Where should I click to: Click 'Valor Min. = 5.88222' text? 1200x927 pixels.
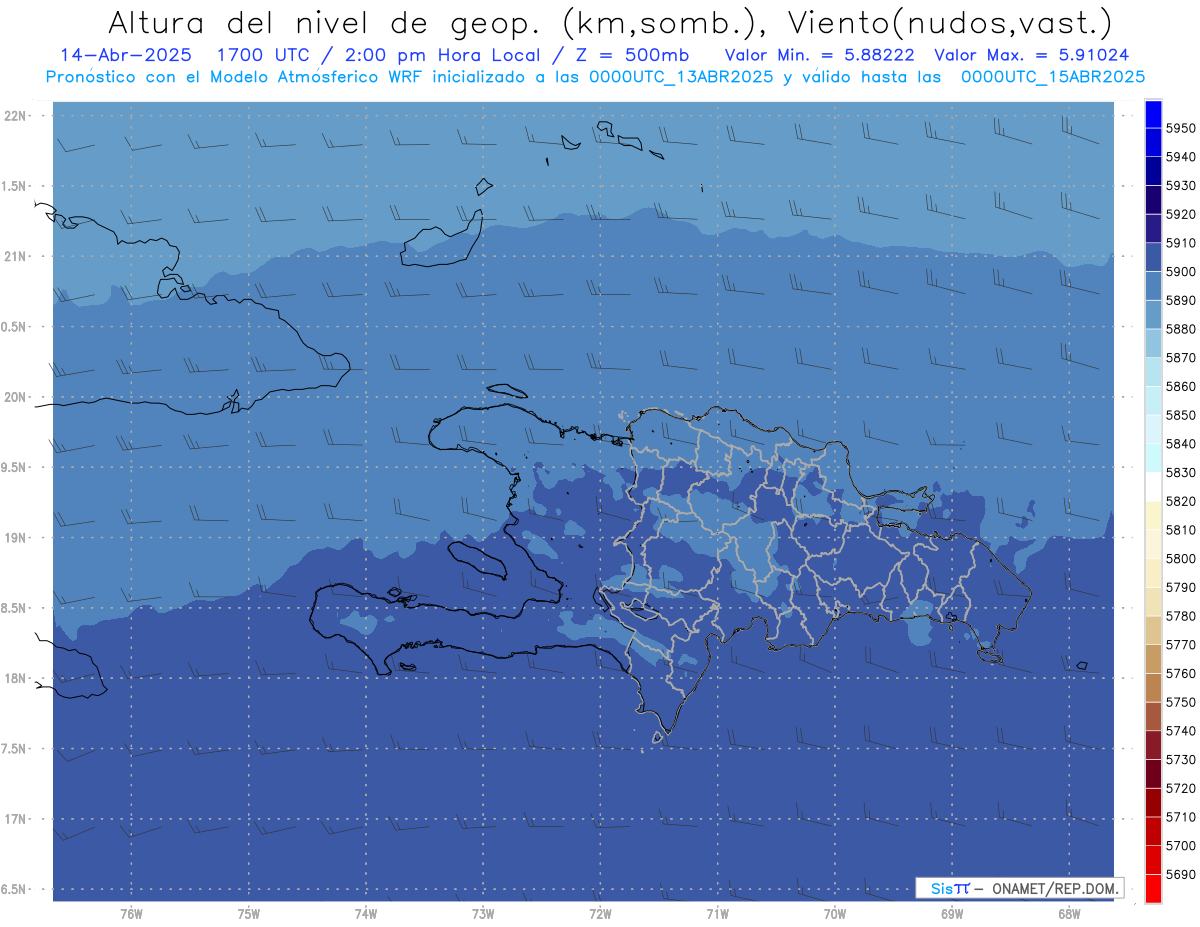point(819,55)
